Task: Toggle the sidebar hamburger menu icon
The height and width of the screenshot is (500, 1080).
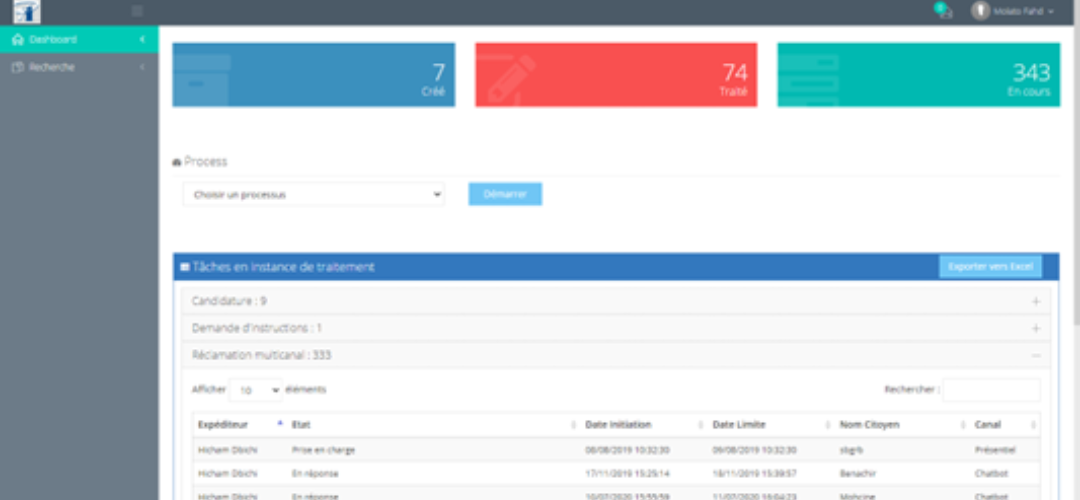Action: click(x=137, y=11)
